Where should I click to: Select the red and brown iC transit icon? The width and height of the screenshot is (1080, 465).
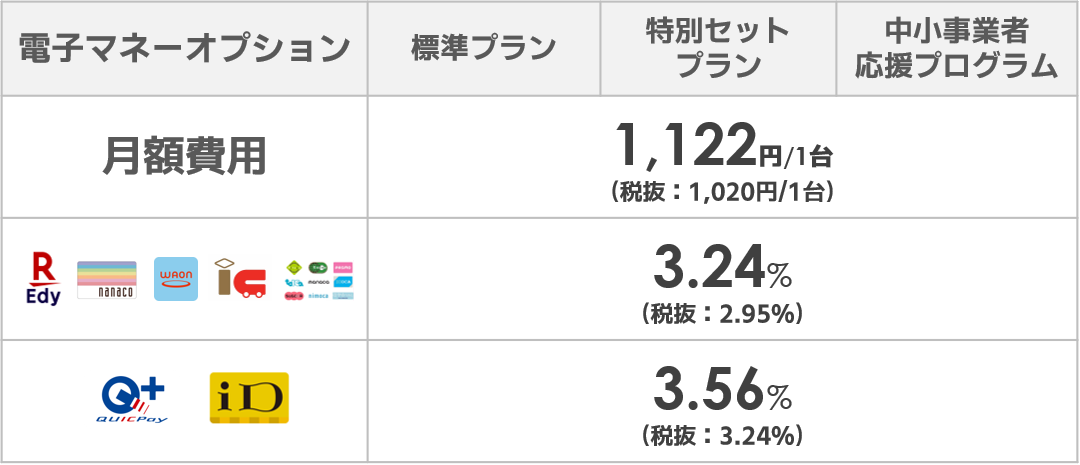click(238, 278)
